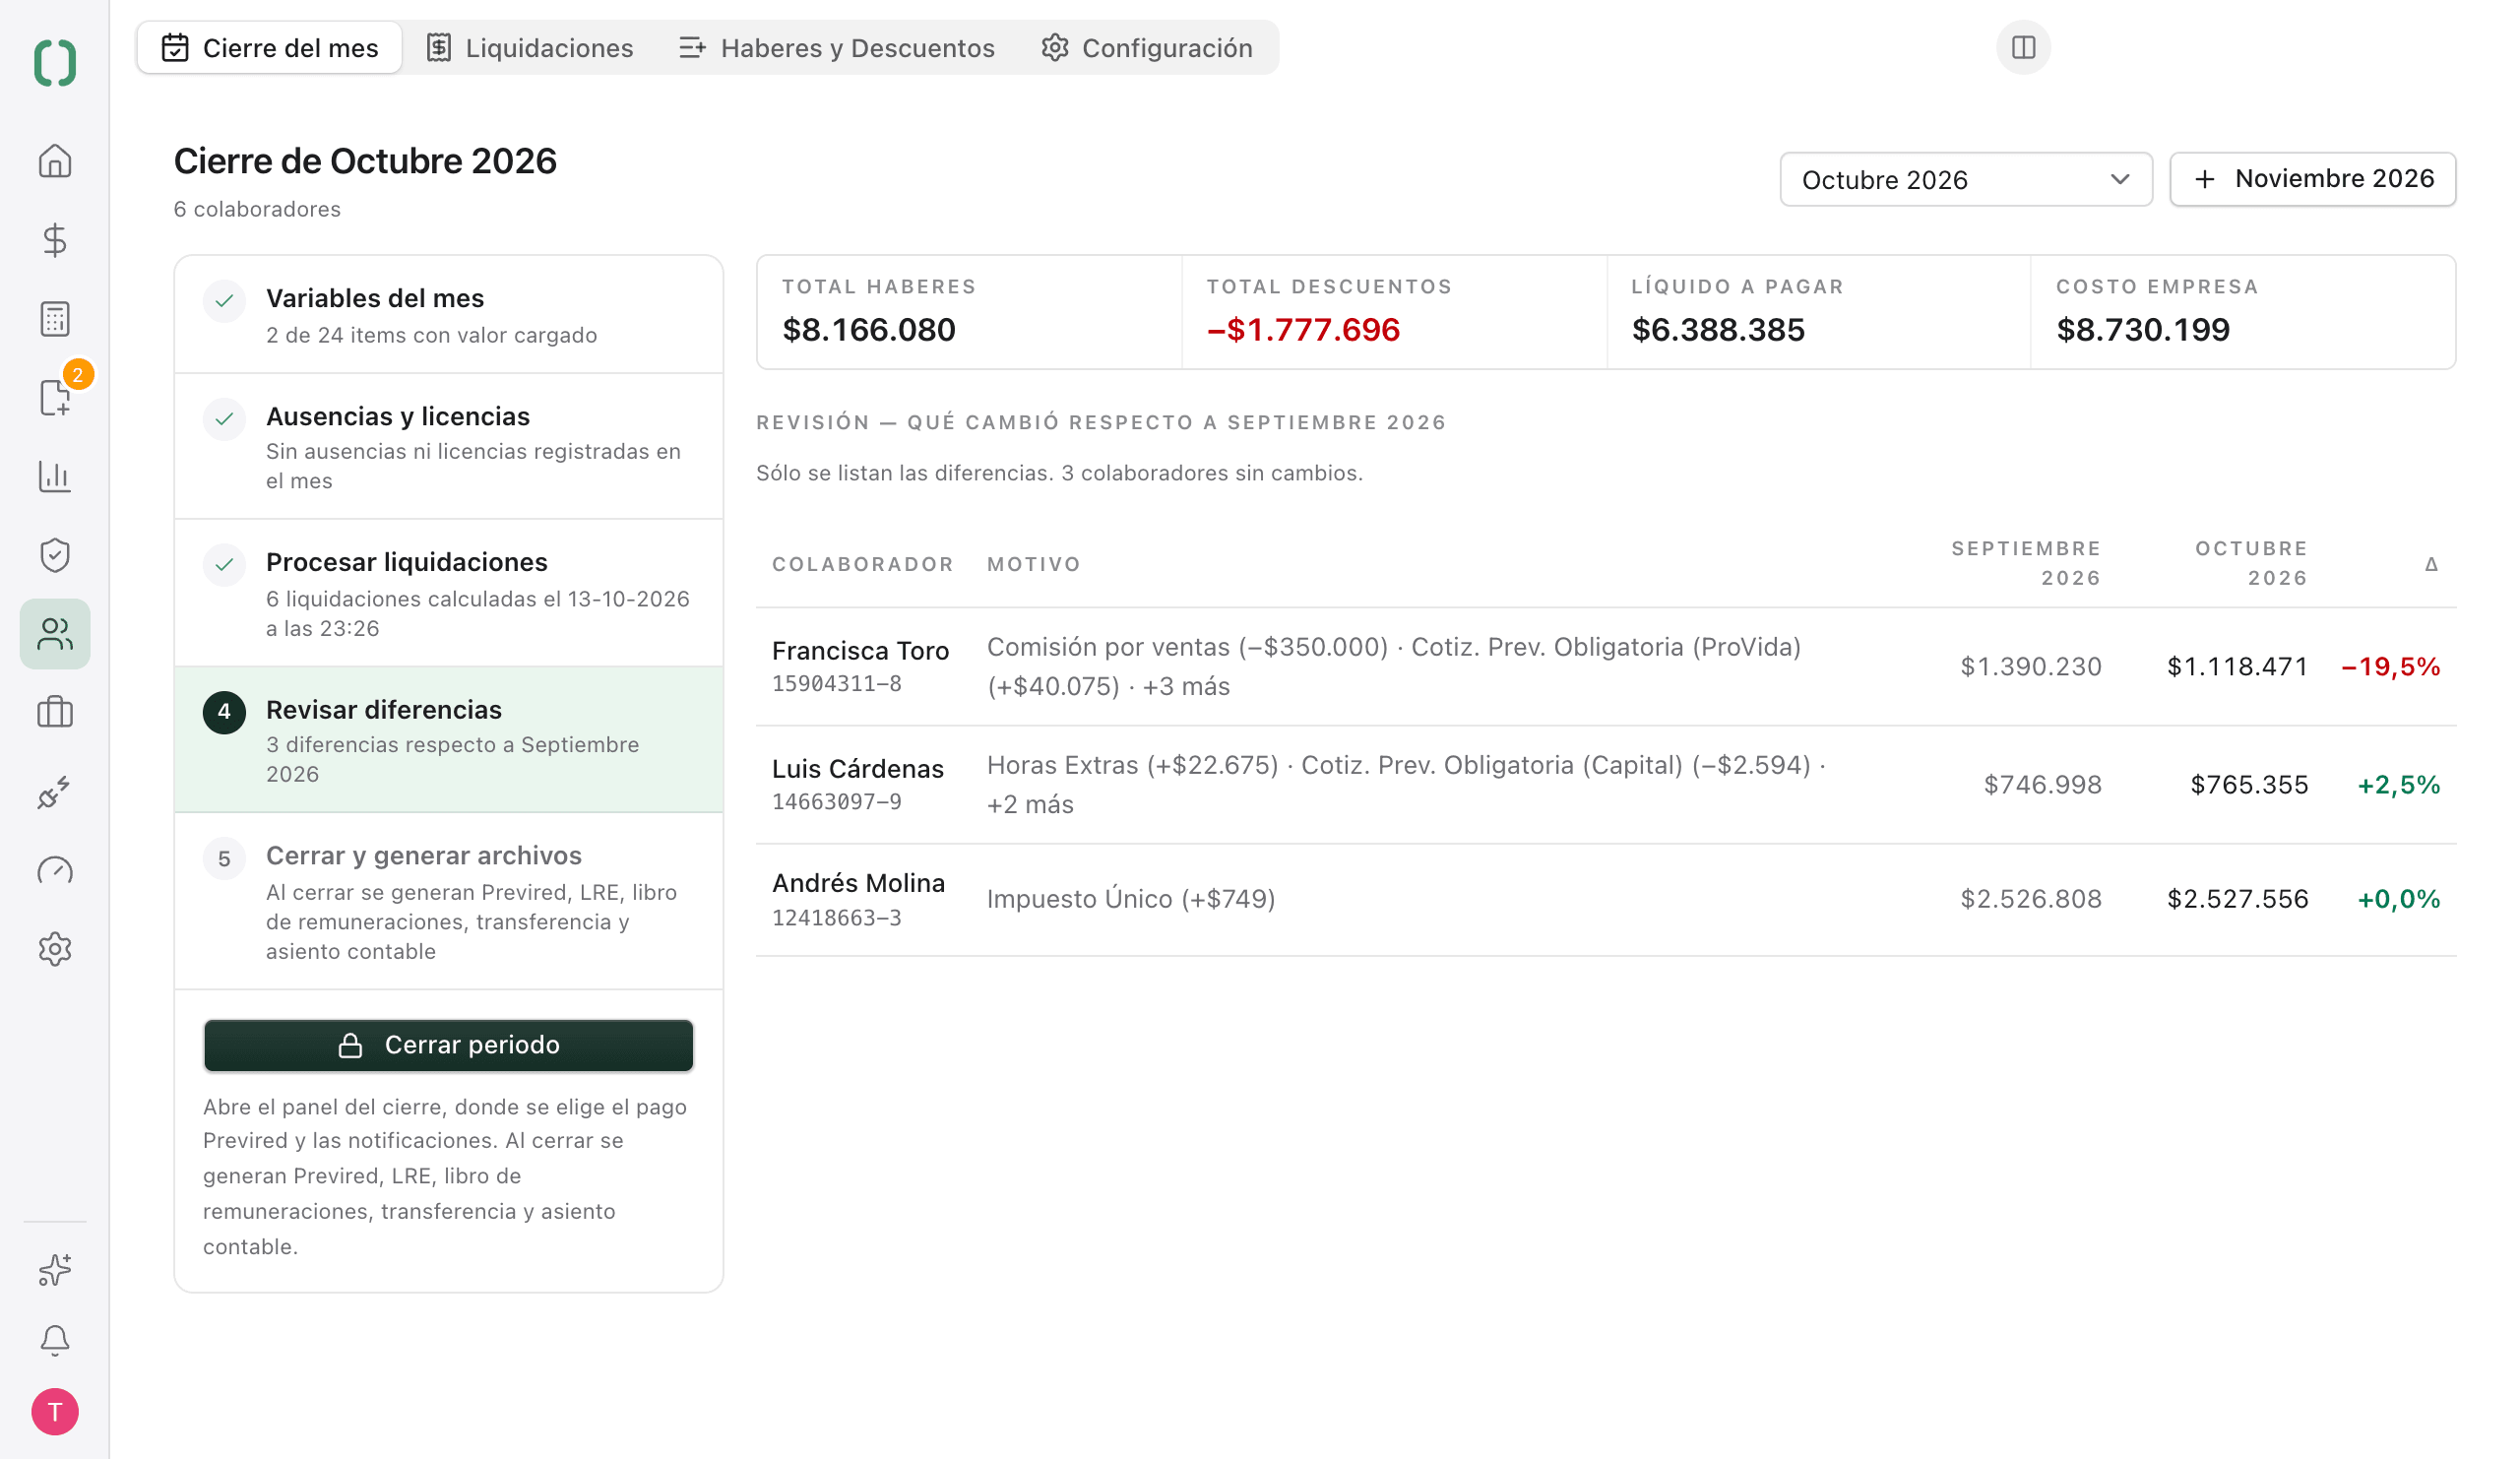Open the notifications bell icon
The image size is (2520, 1459).
55,1340
